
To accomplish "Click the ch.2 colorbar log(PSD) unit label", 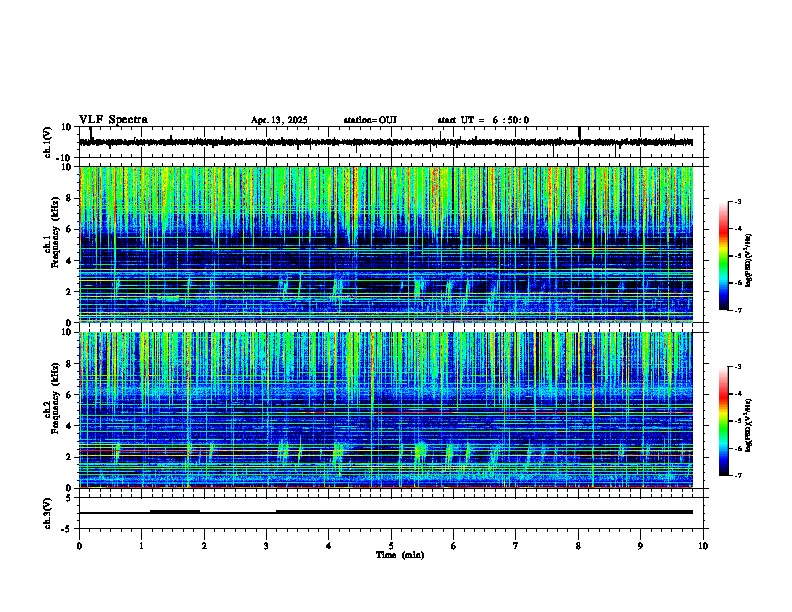I will (749, 426).
